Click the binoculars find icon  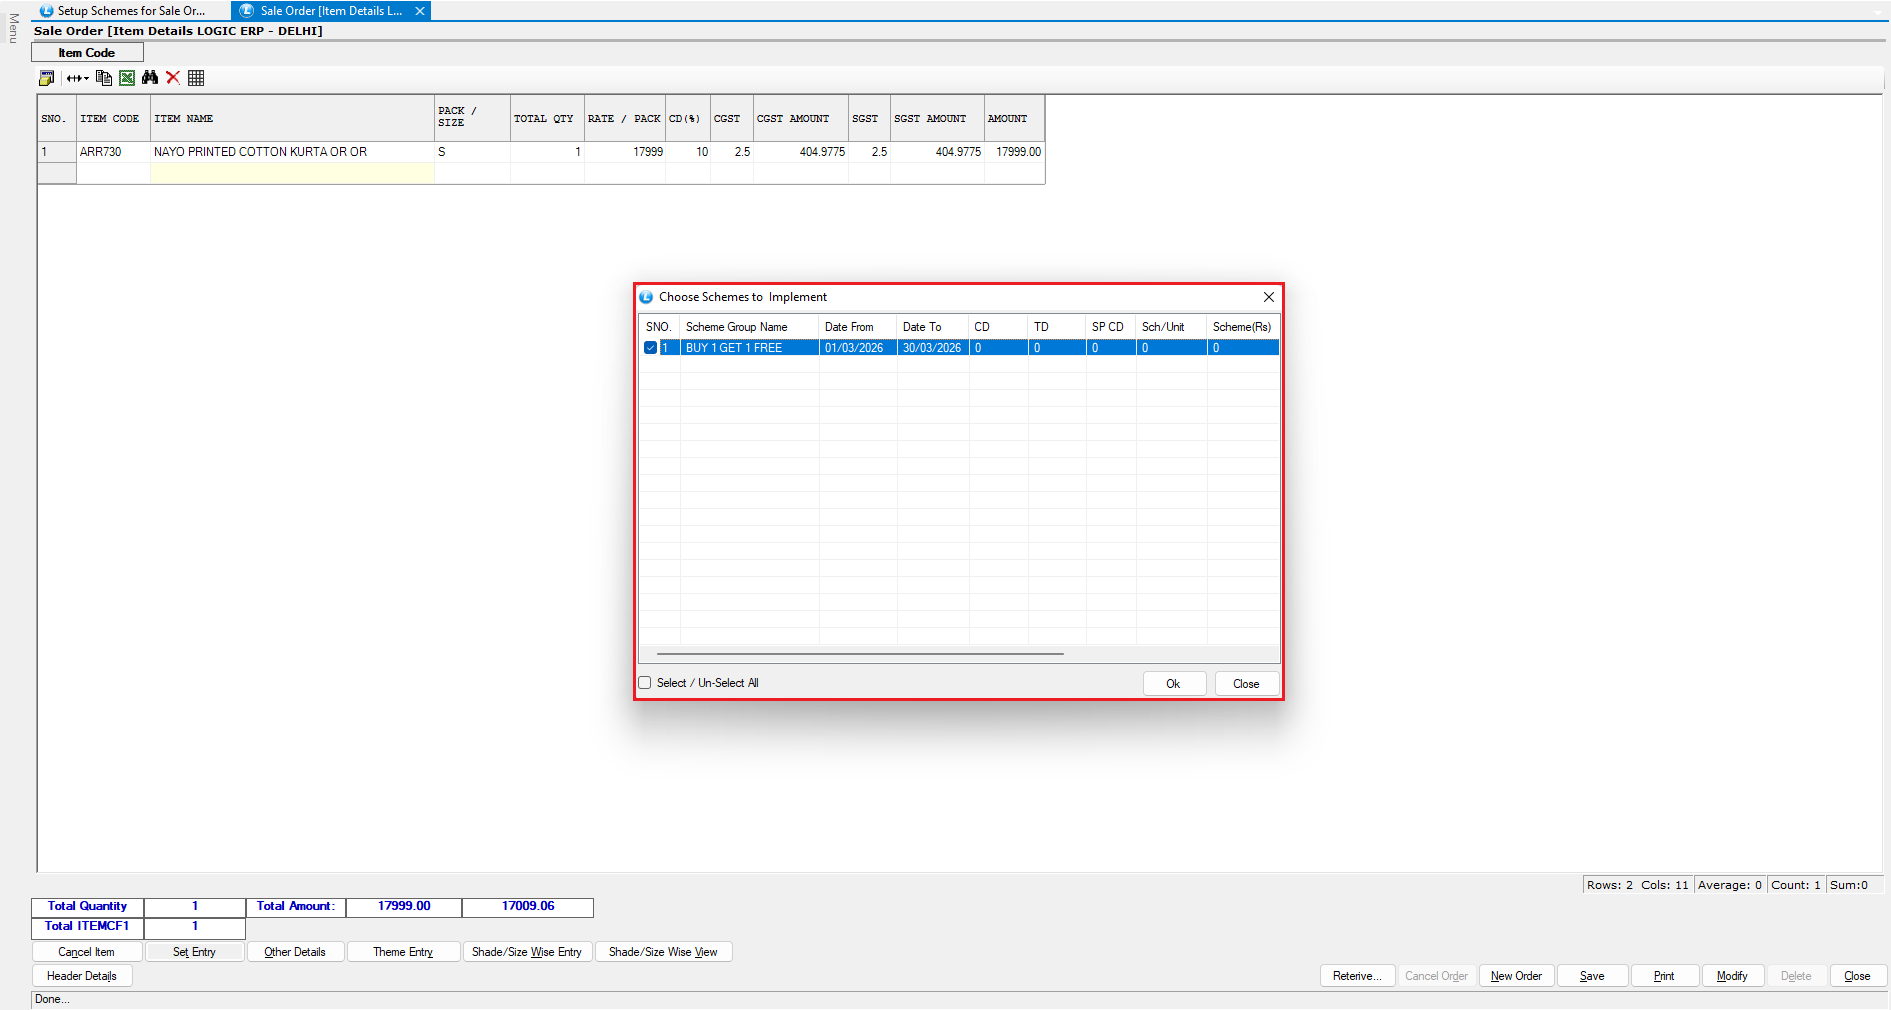150,78
